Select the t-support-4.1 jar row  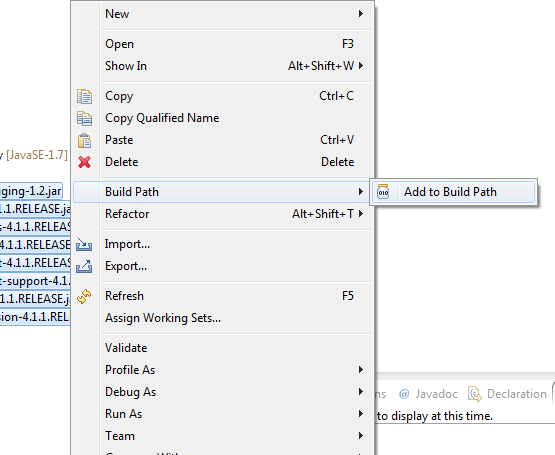point(35,281)
